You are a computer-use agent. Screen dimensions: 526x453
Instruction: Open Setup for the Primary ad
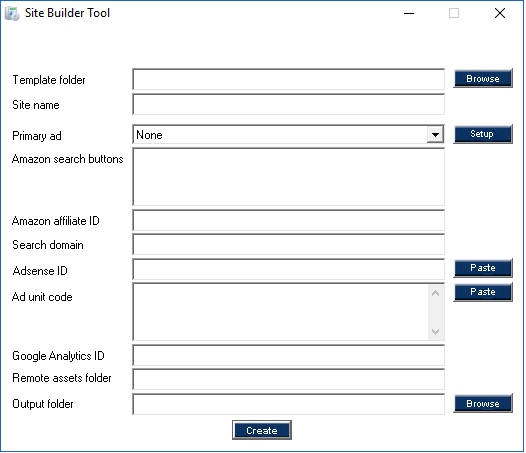click(x=483, y=134)
